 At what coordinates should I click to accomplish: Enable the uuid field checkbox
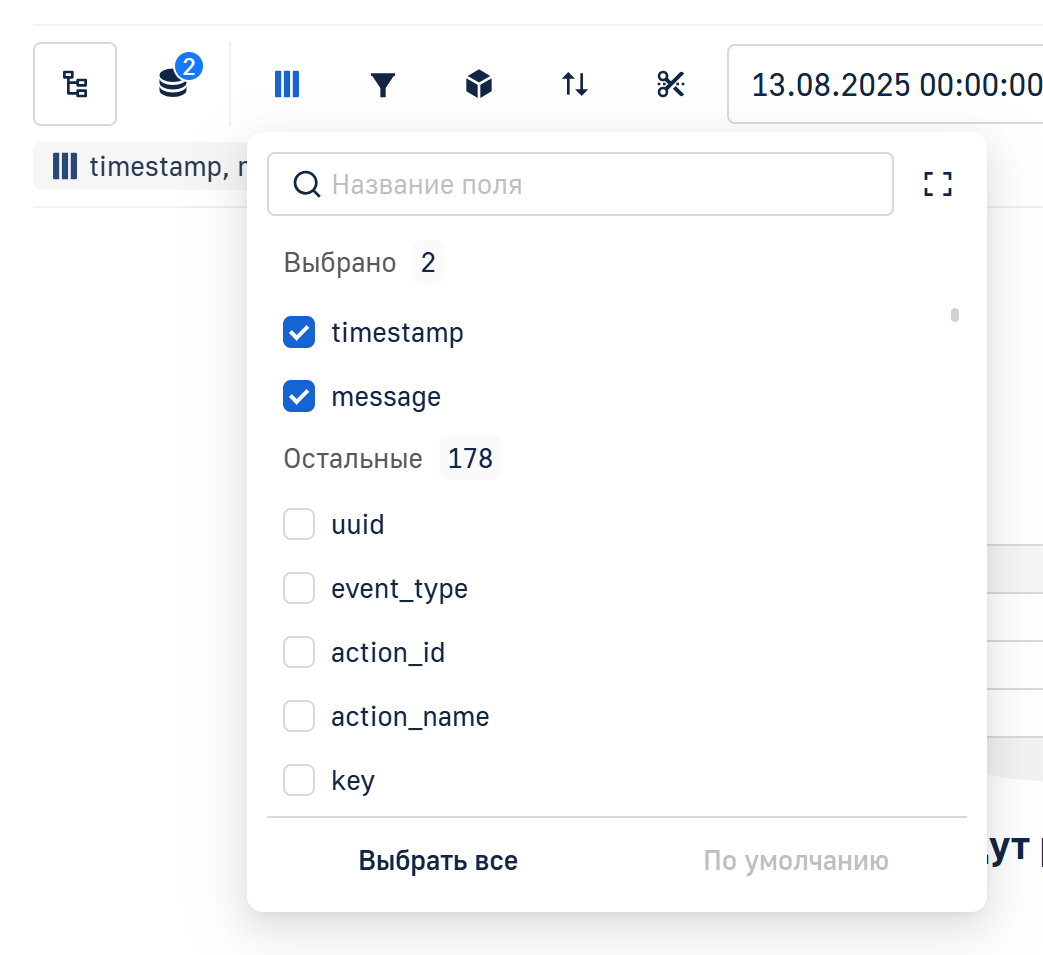299,524
